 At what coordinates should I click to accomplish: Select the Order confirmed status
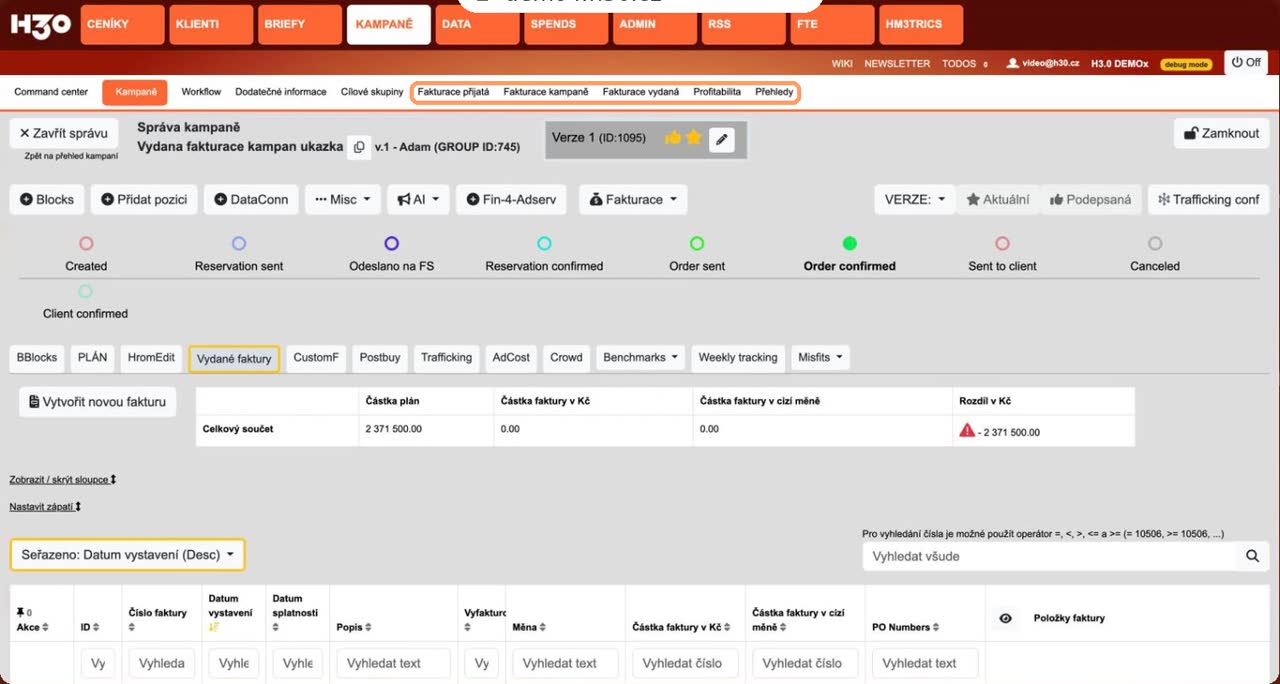[x=850, y=243]
